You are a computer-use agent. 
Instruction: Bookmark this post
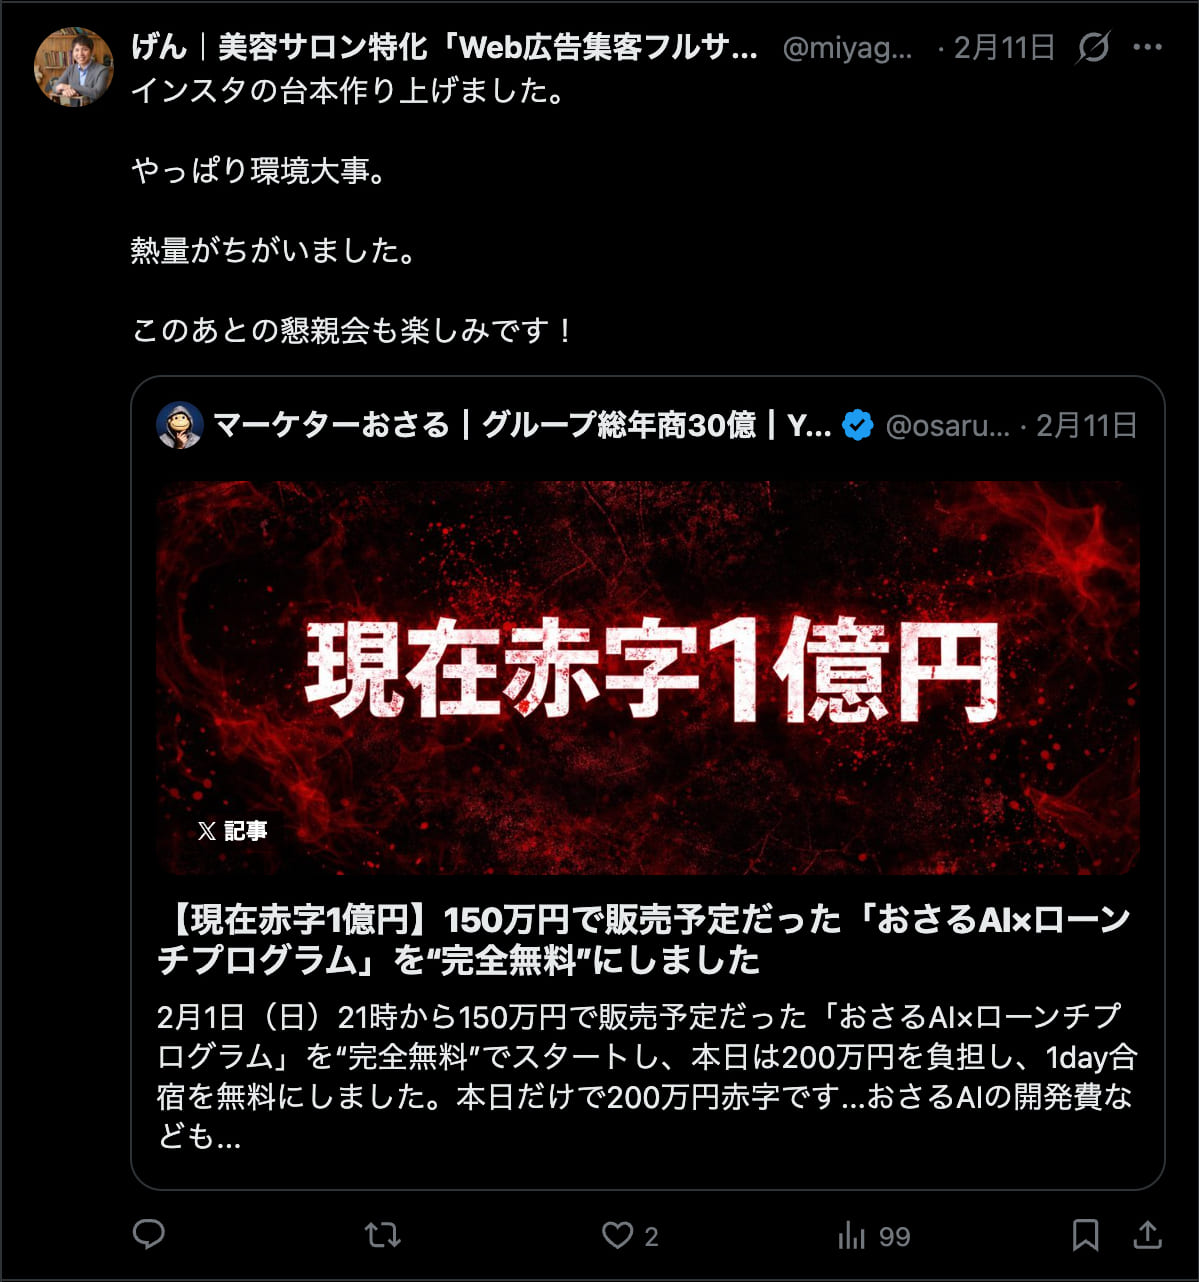click(1085, 1236)
